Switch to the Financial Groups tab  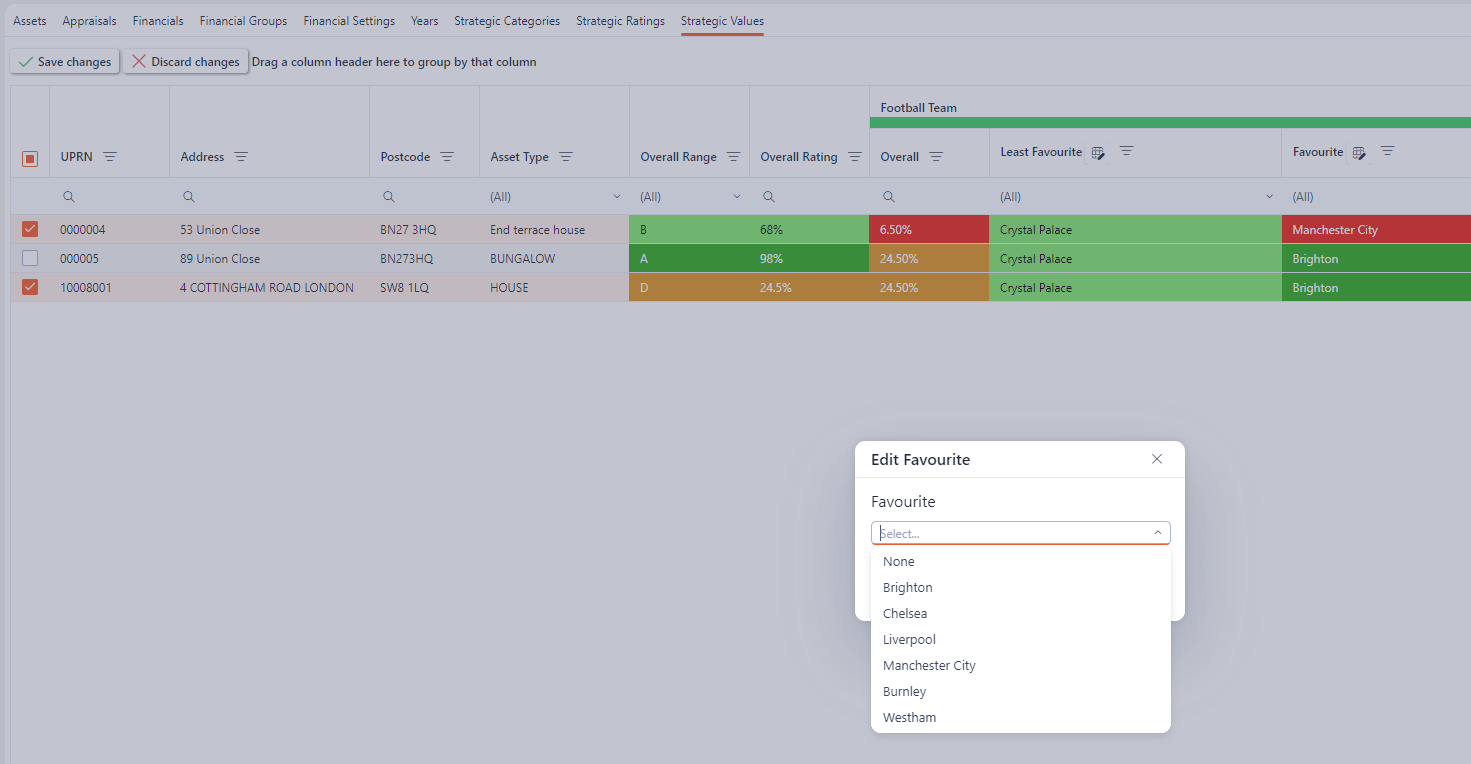pyautogui.click(x=243, y=21)
